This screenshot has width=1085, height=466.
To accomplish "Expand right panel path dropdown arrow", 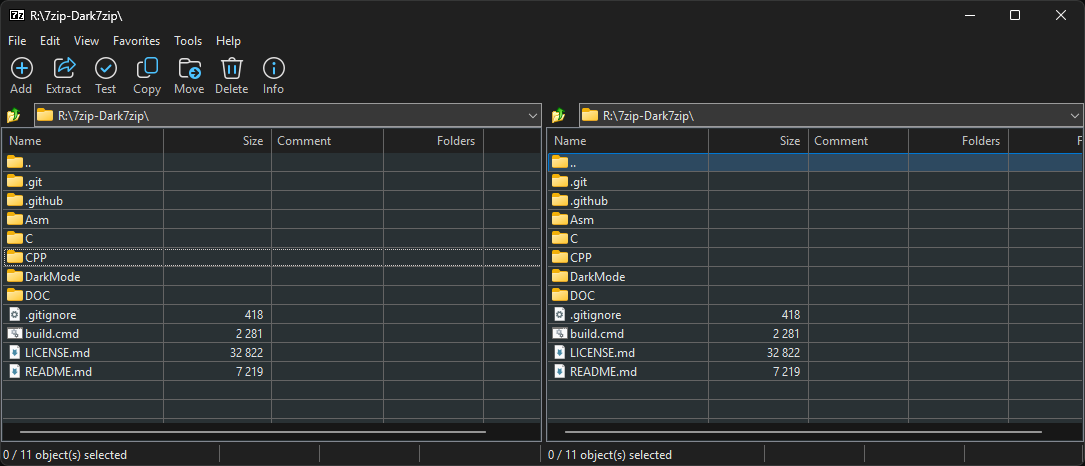I will (1075, 116).
